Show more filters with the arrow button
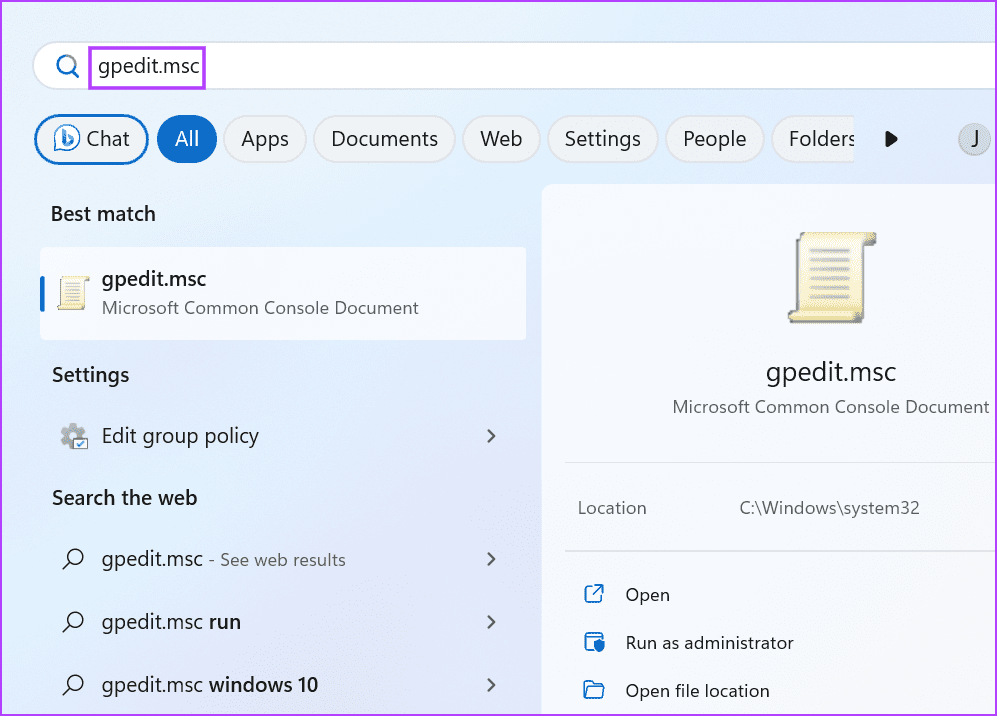The height and width of the screenshot is (716, 997). (x=891, y=139)
